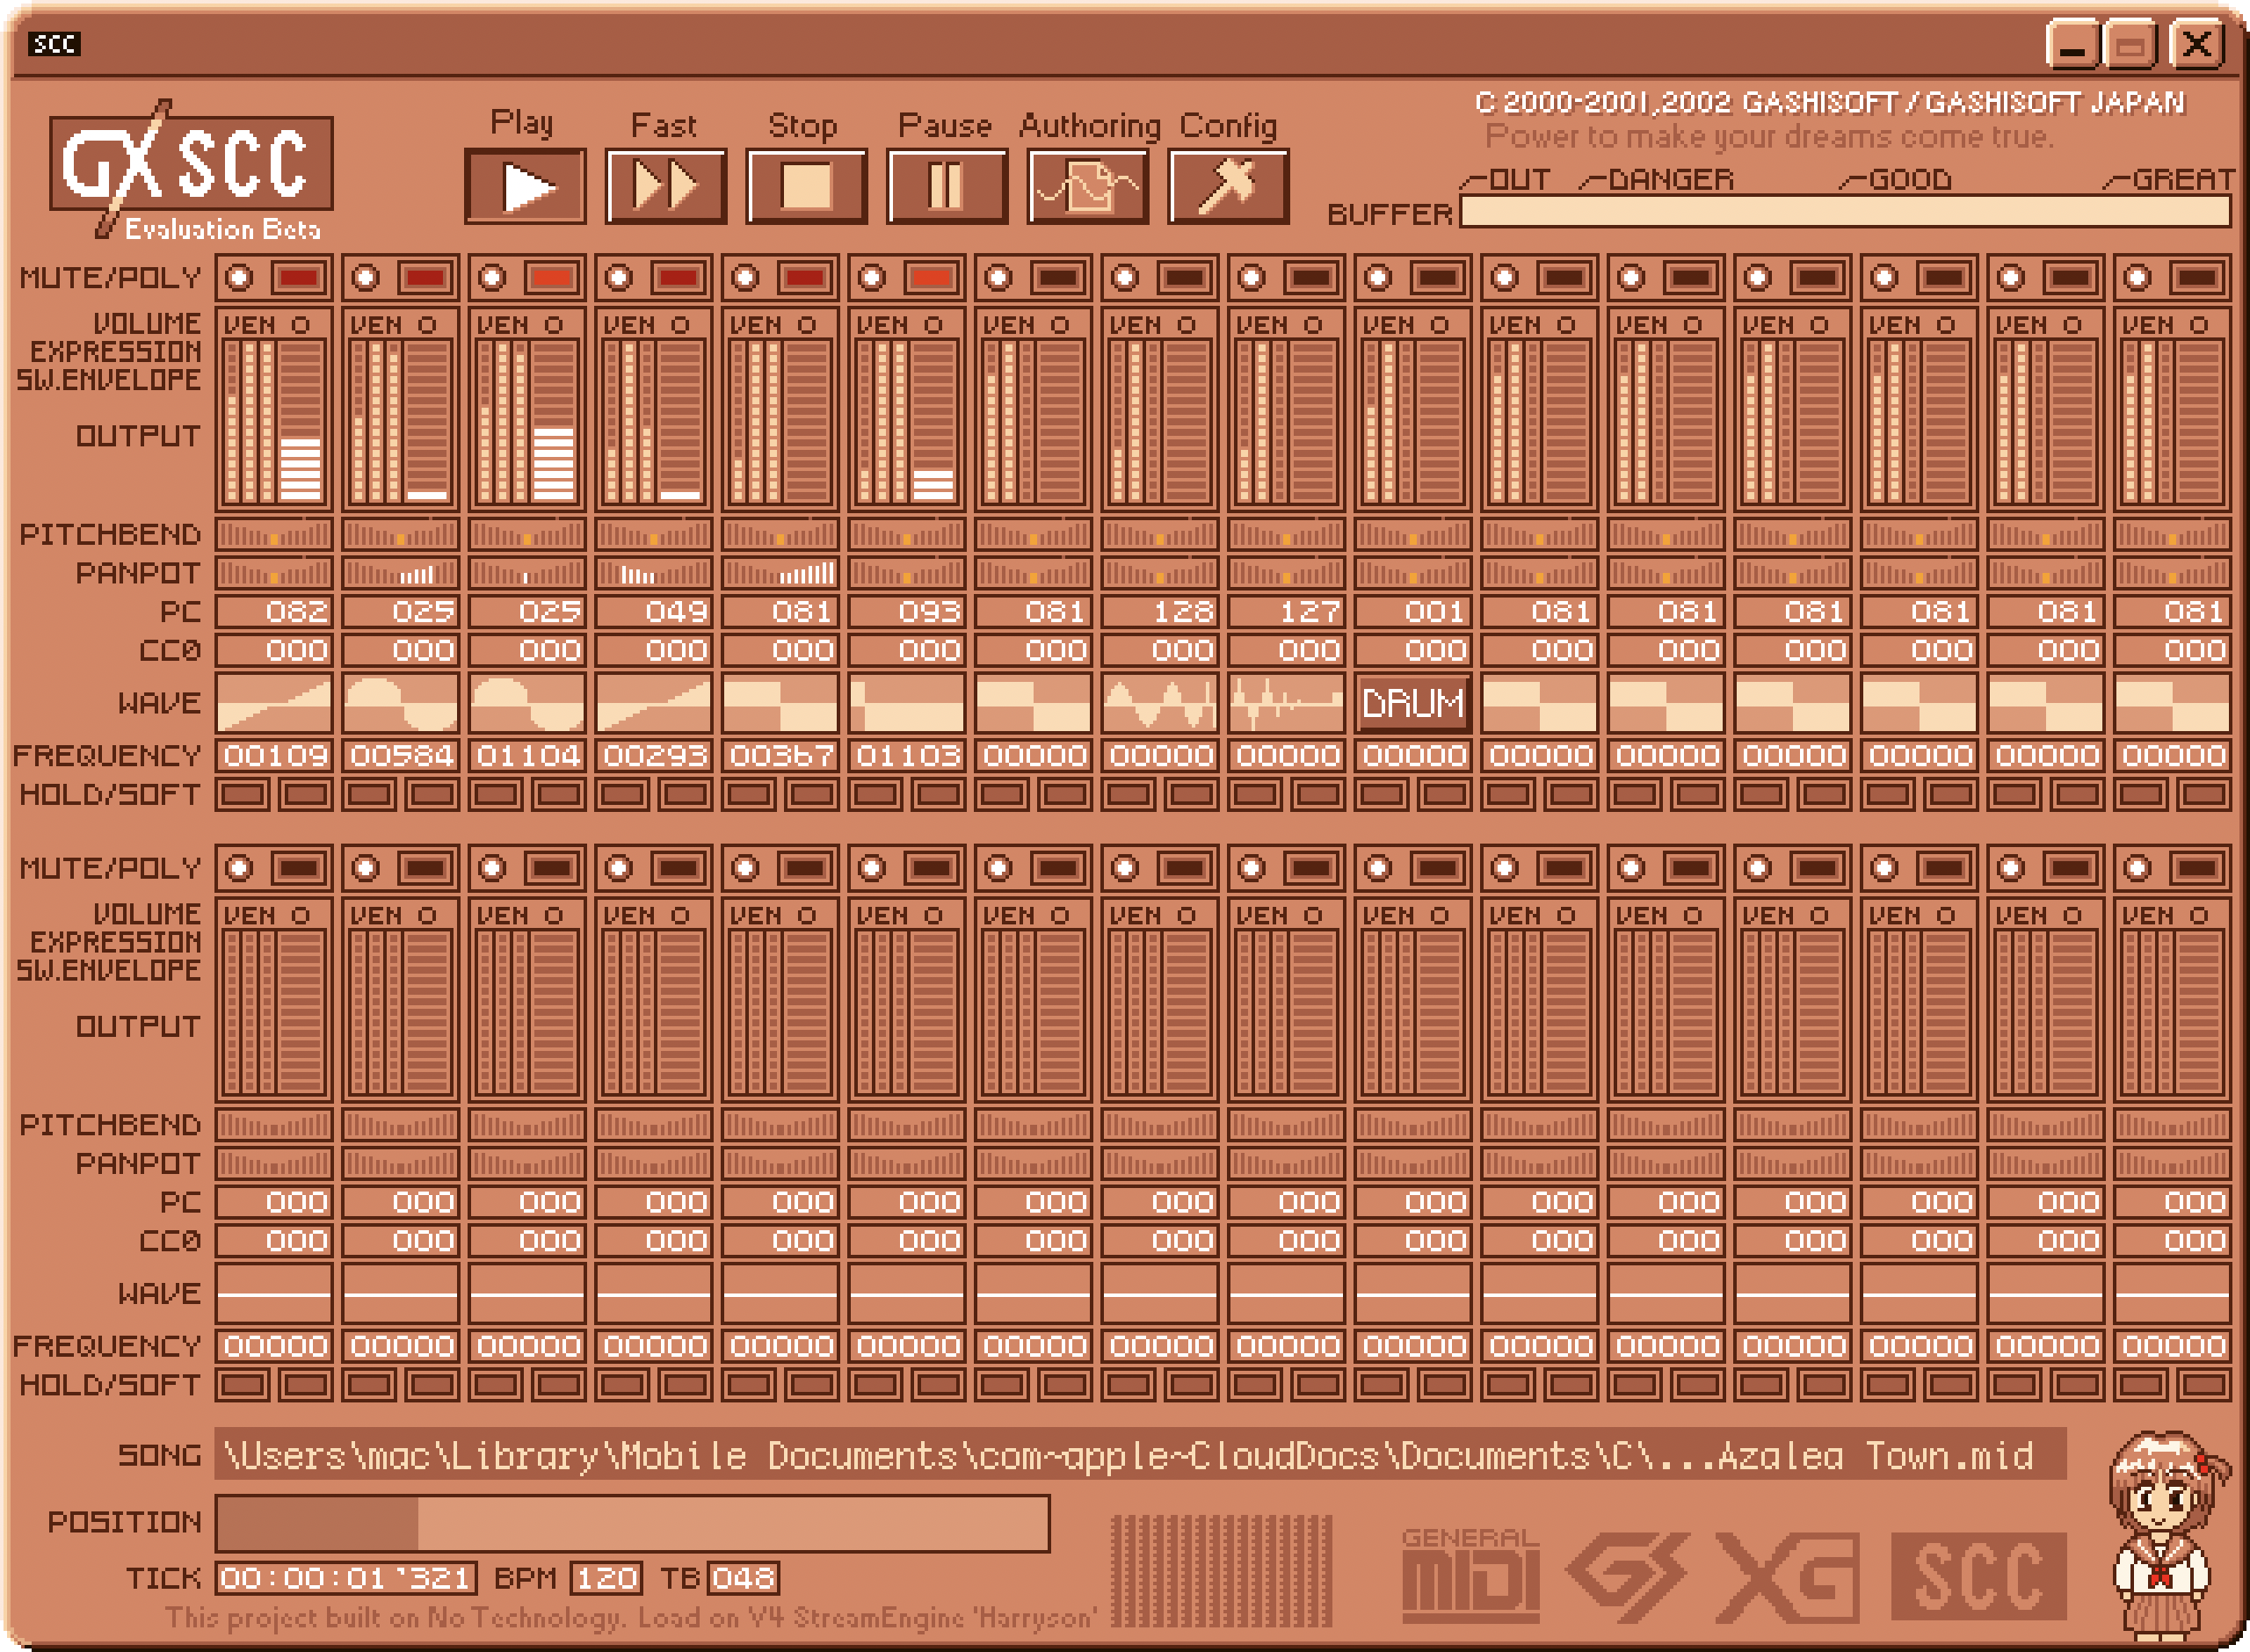Viewport: 2250px width, 1652px height.
Task: Open Config with the hammer icon
Action: click(1228, 186)
